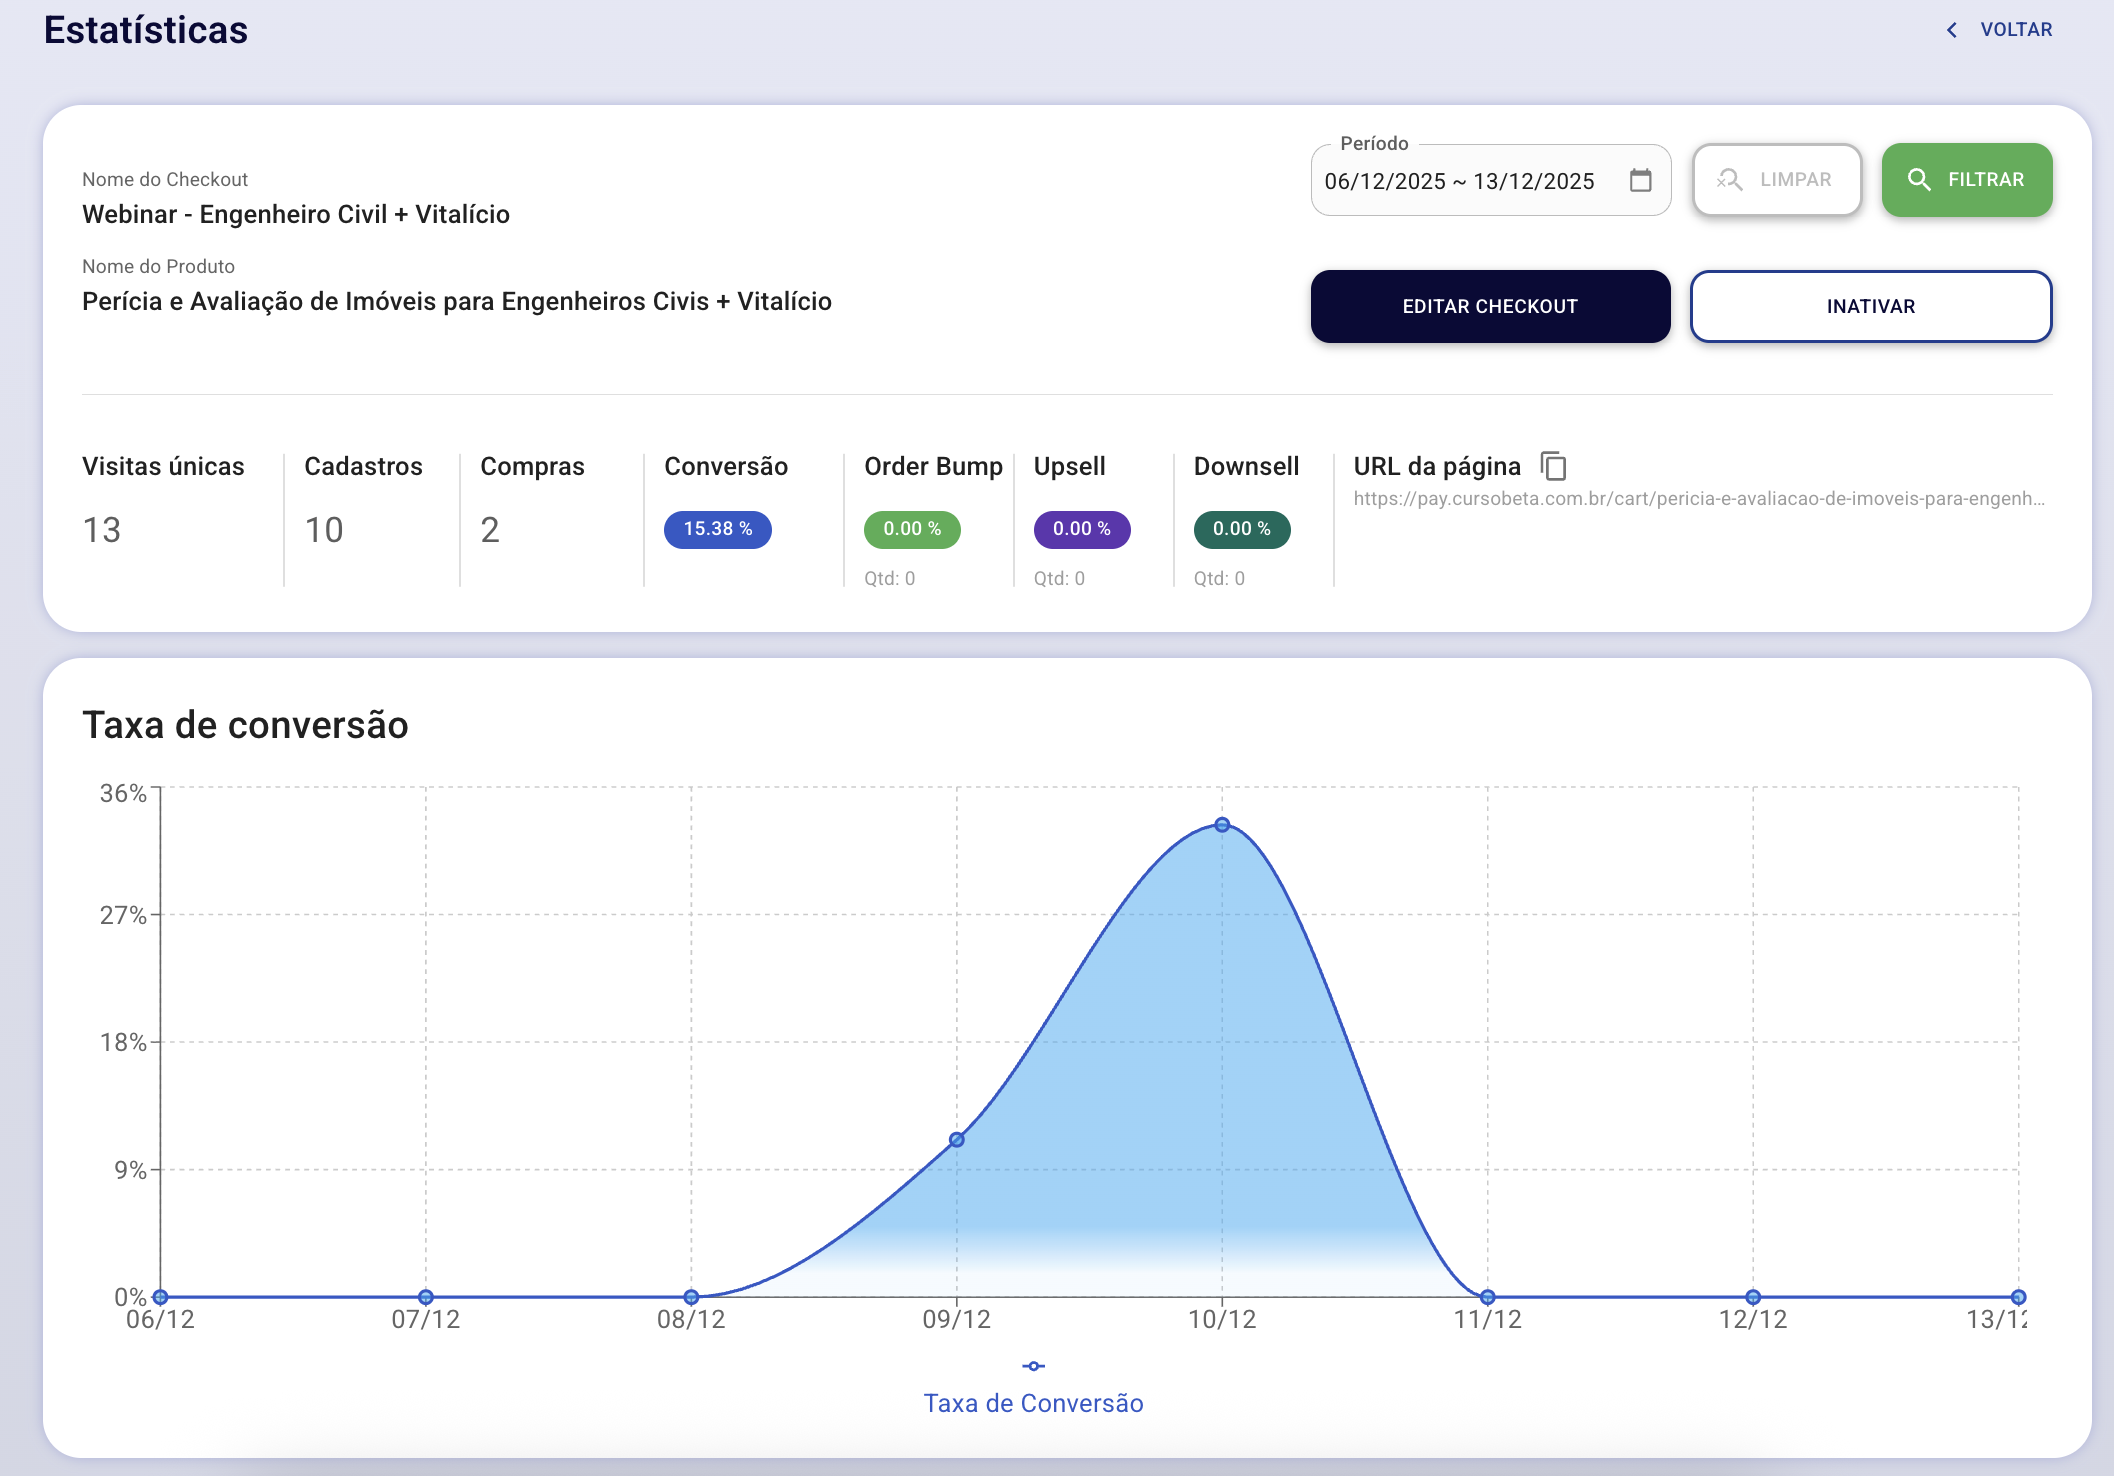Viewport: 2114px width, 1476px height.
Task: Click the 15.38 % conversion badge
Action: pos(718,529)
